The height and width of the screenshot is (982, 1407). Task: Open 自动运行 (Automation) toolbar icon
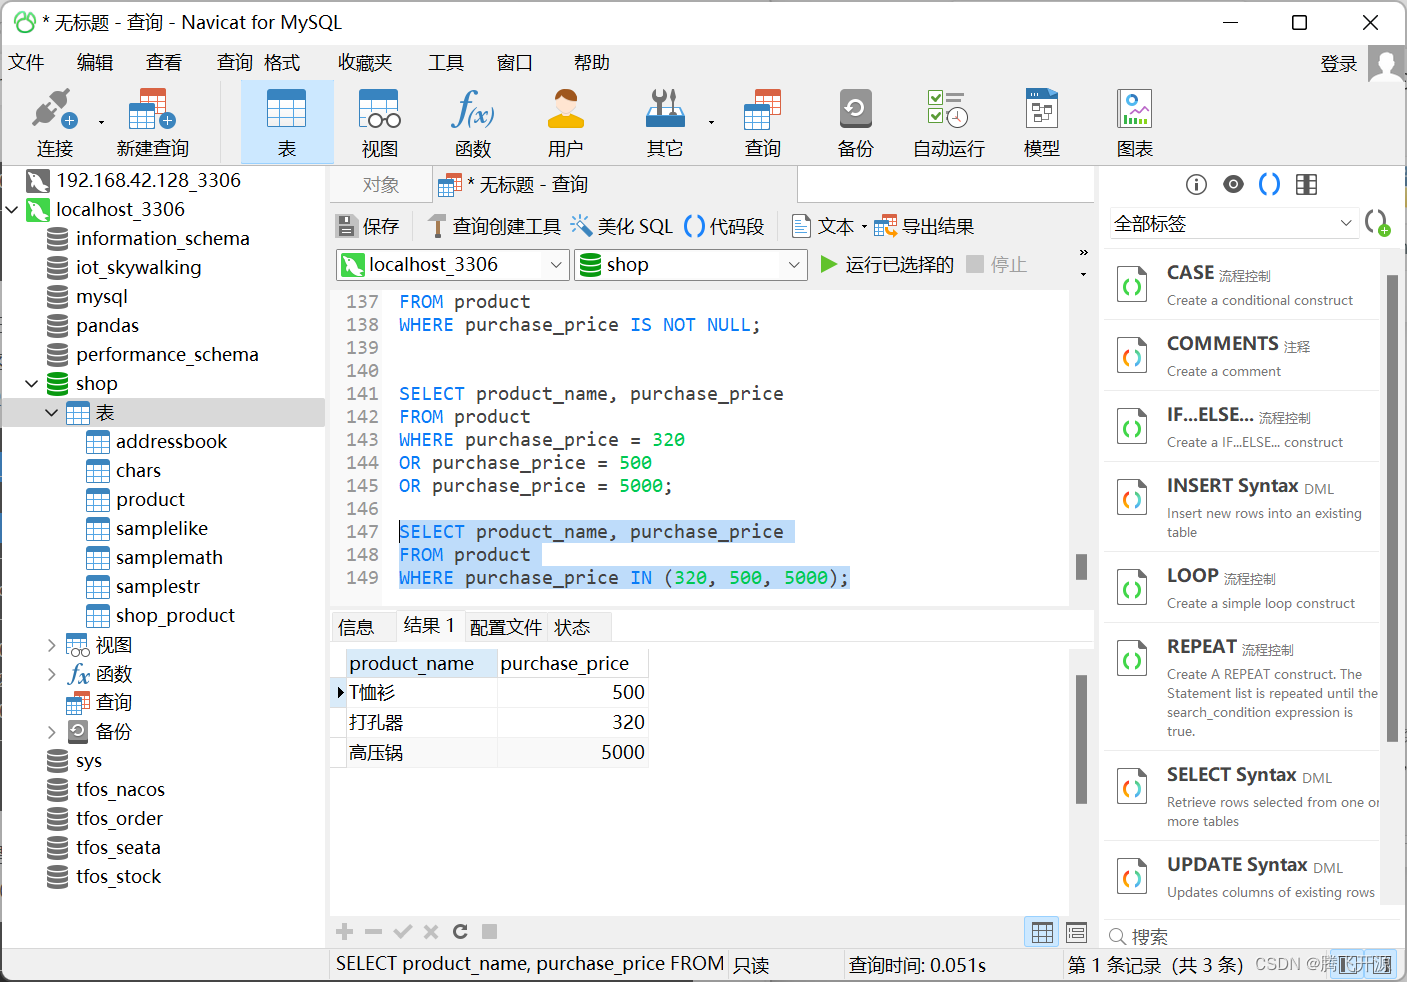948,122
